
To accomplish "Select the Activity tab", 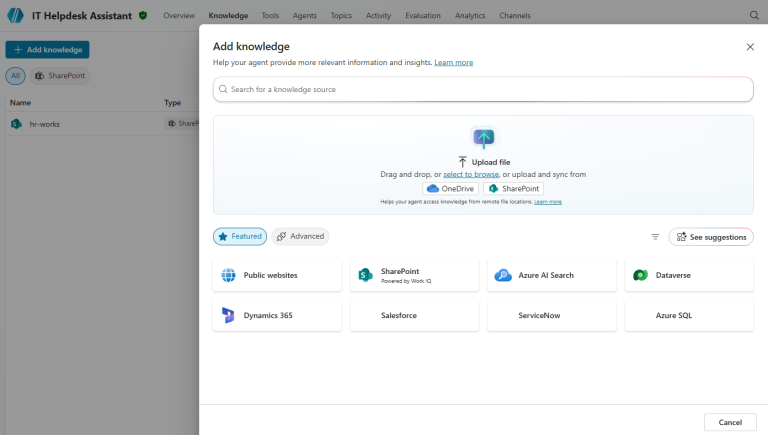I will pyautogui.click(x=379, y=16).
